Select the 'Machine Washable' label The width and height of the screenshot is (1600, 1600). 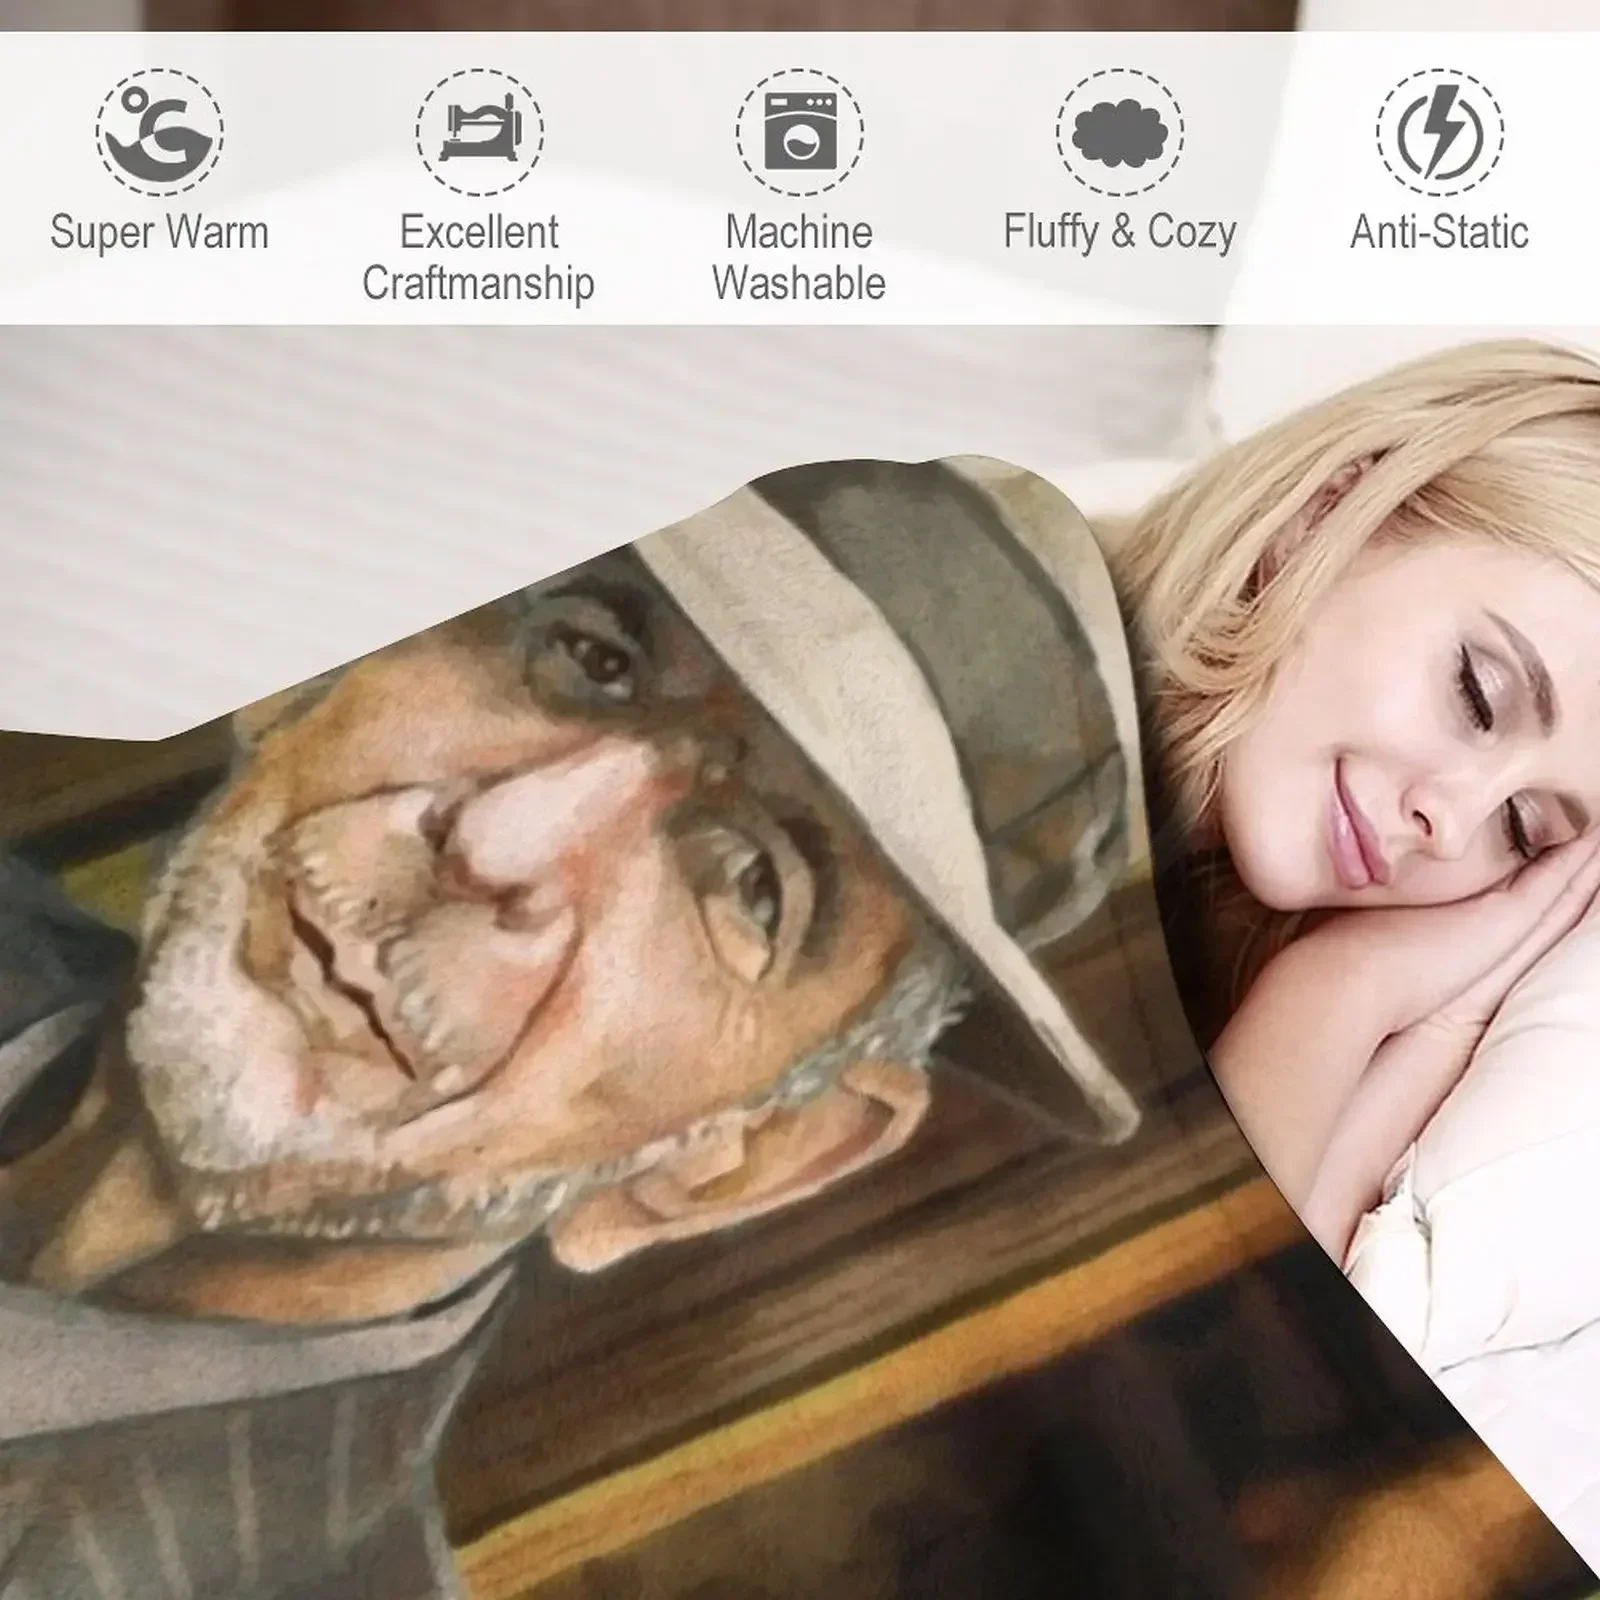(x=799, y=257)
